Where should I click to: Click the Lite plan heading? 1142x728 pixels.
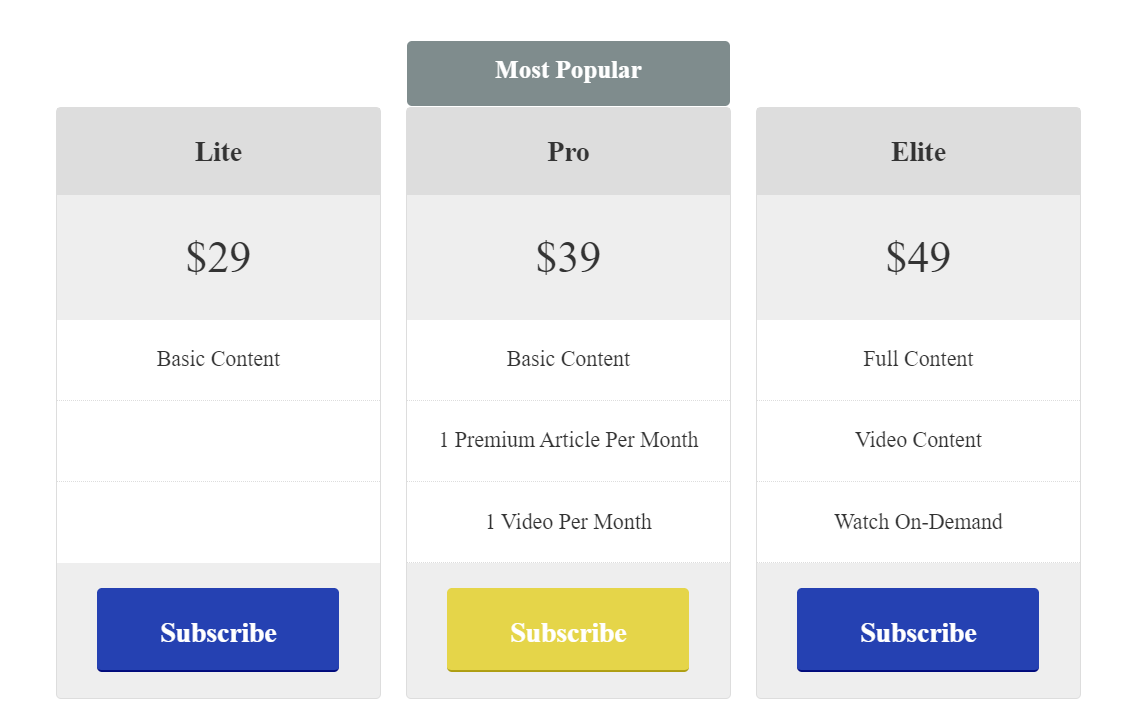click(x=218, y=152)
